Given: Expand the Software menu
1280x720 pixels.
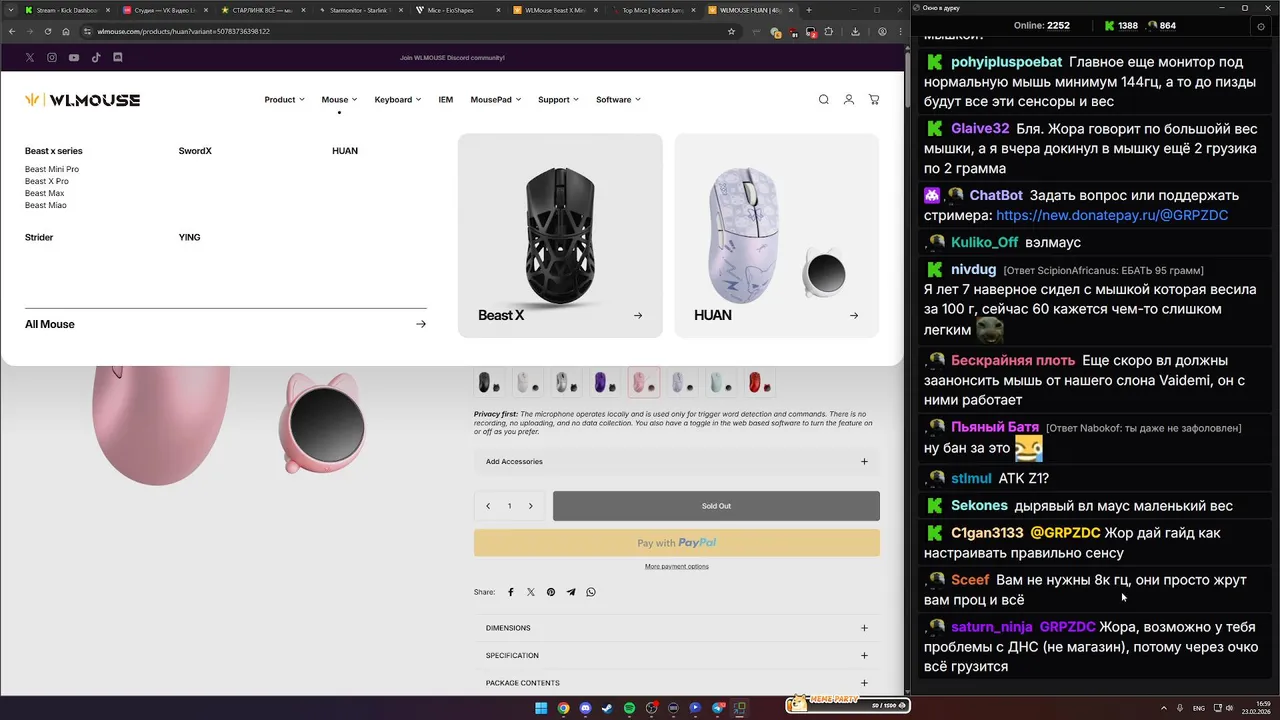Looking at the screenshot, I should pyautogui.click(x=618, y=100).
